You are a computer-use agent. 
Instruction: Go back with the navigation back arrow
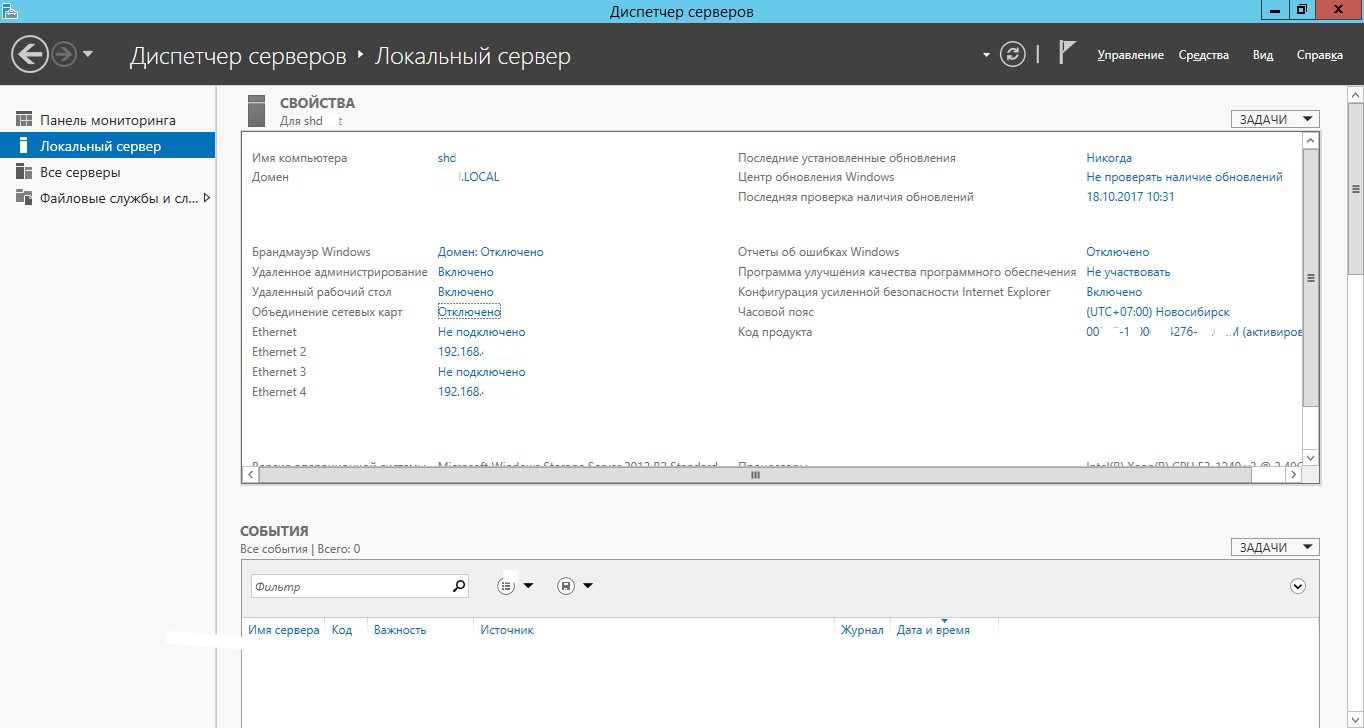coord(30,54)
